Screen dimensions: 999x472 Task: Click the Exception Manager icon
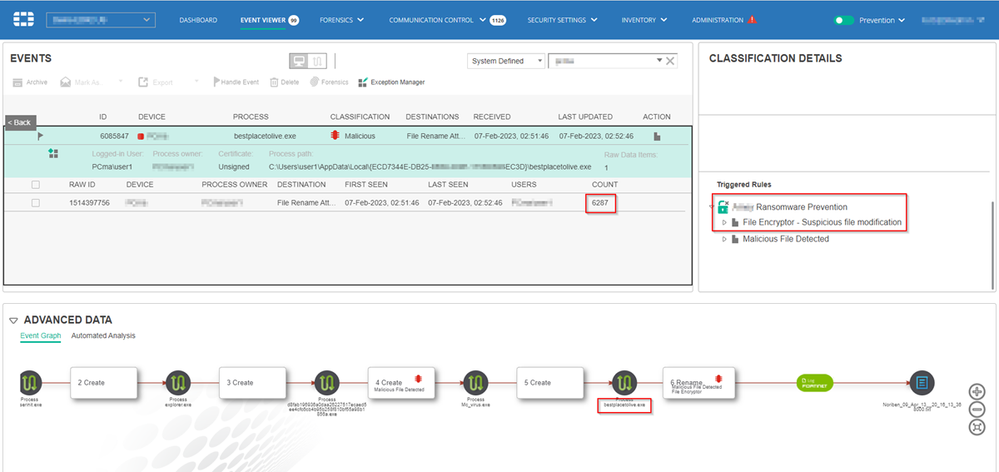click(x=362, y=82)
